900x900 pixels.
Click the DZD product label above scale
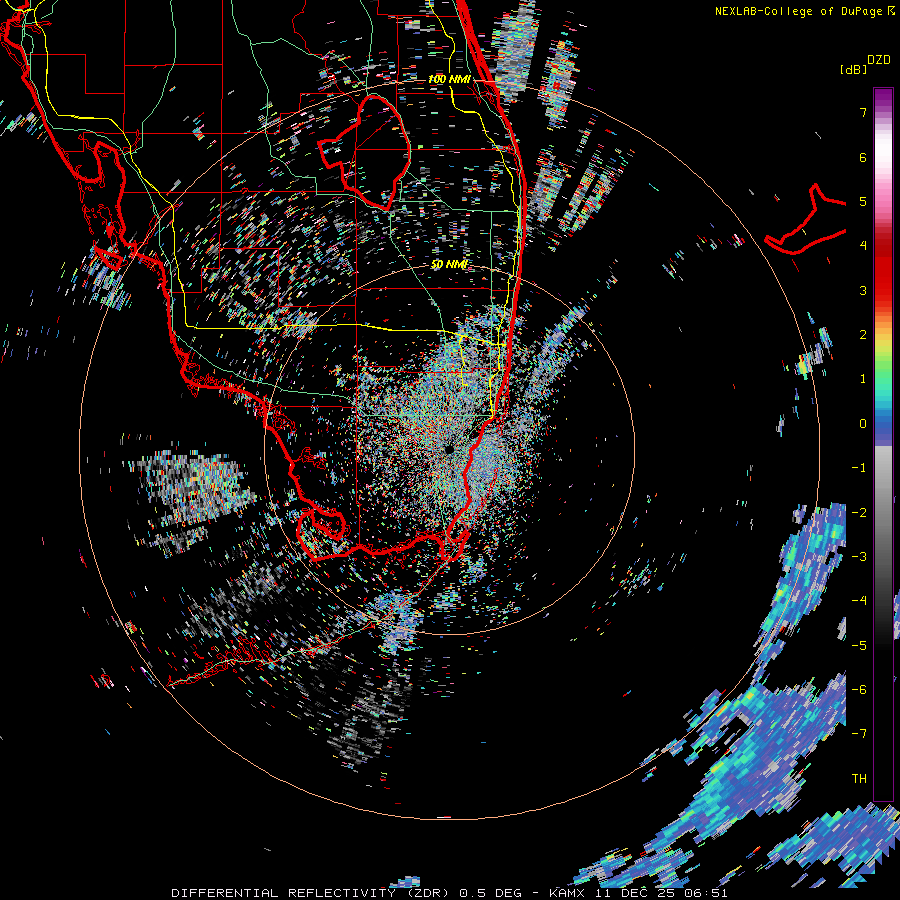click(x=878, y=60)
